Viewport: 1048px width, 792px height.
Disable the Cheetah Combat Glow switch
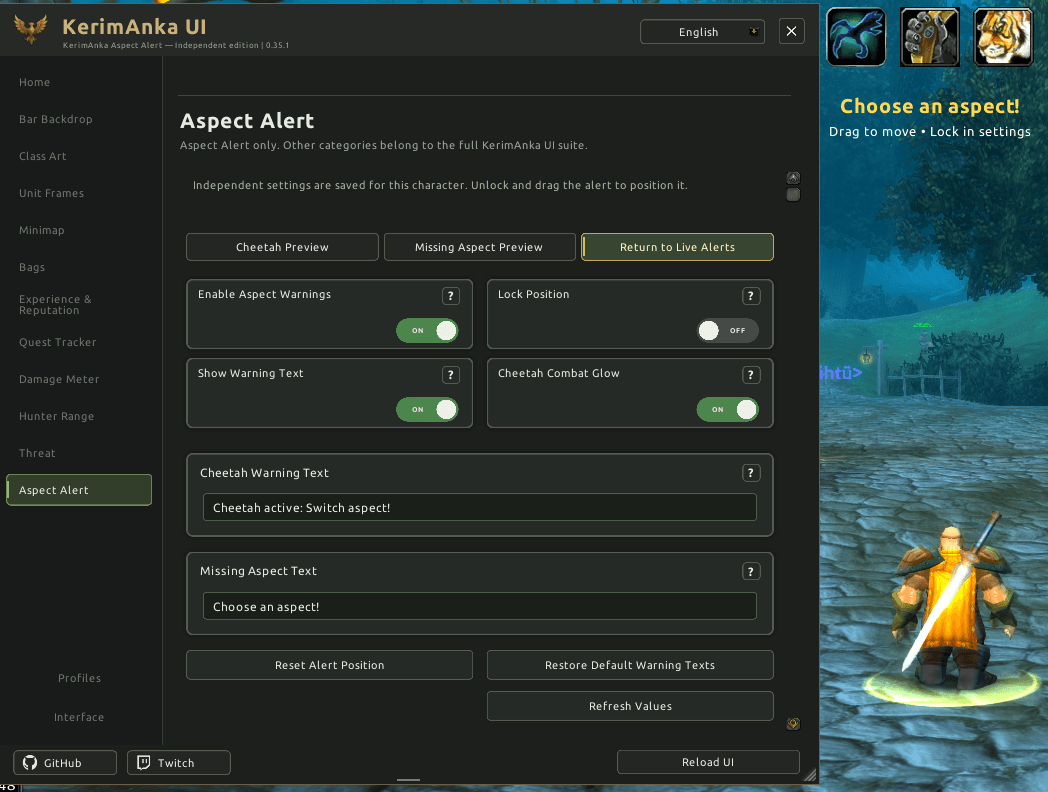727,409
